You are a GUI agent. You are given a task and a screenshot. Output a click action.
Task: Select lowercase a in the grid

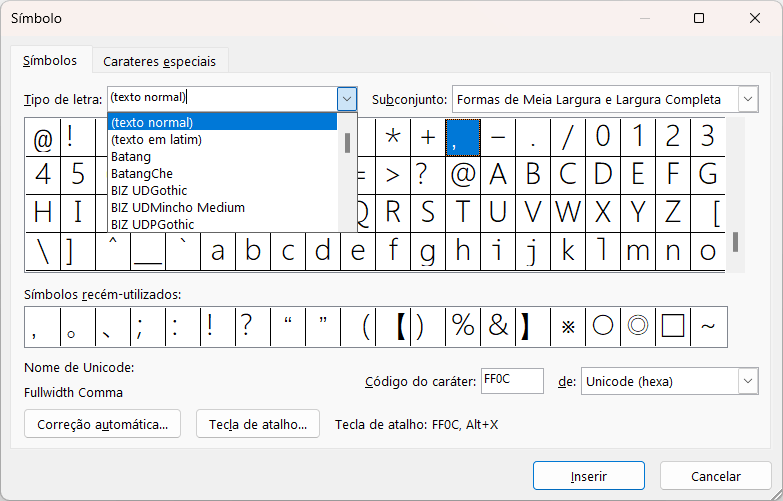pyautogui.click(x=218, y=251)
